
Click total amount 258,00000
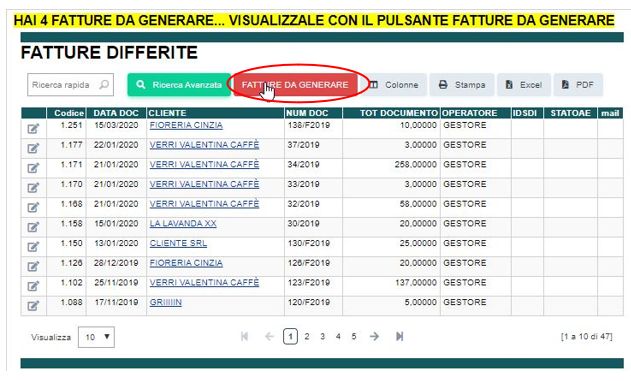point(416,165)
